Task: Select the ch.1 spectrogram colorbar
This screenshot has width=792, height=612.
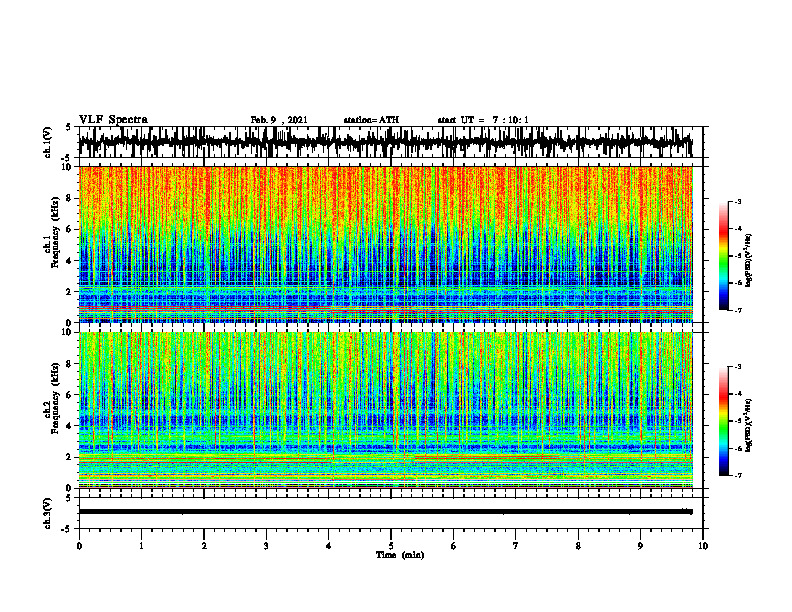Action: [723, 256]
